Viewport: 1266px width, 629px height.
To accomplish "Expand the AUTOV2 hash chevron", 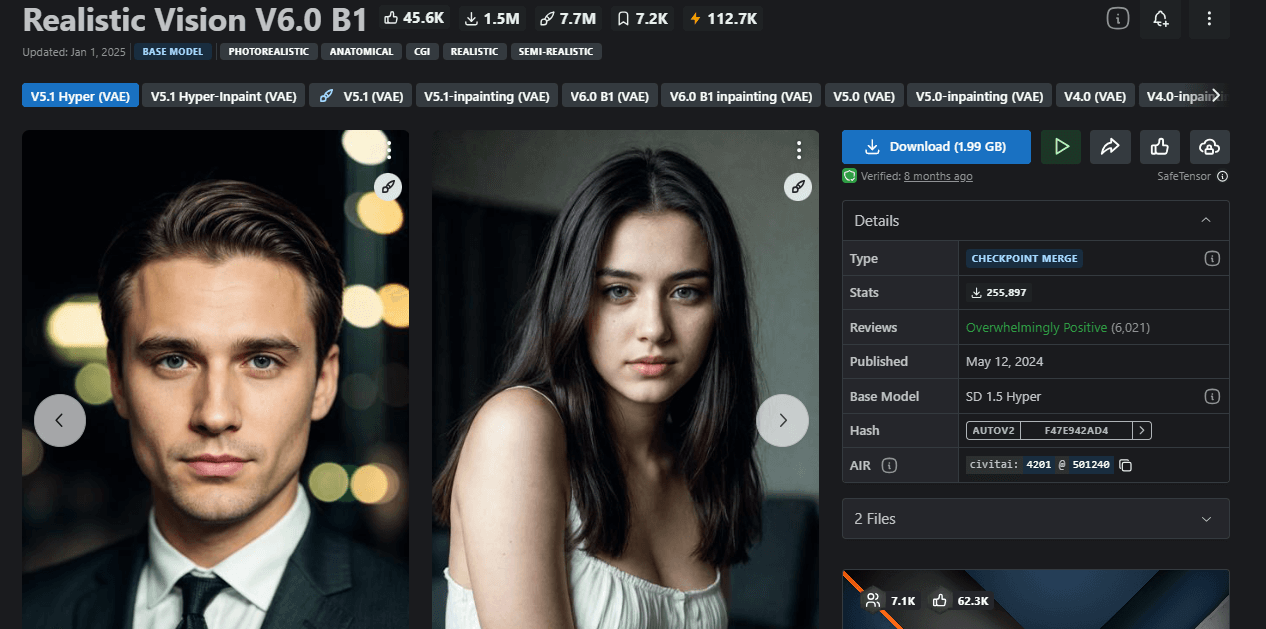I will click(x=1141, y=430).
